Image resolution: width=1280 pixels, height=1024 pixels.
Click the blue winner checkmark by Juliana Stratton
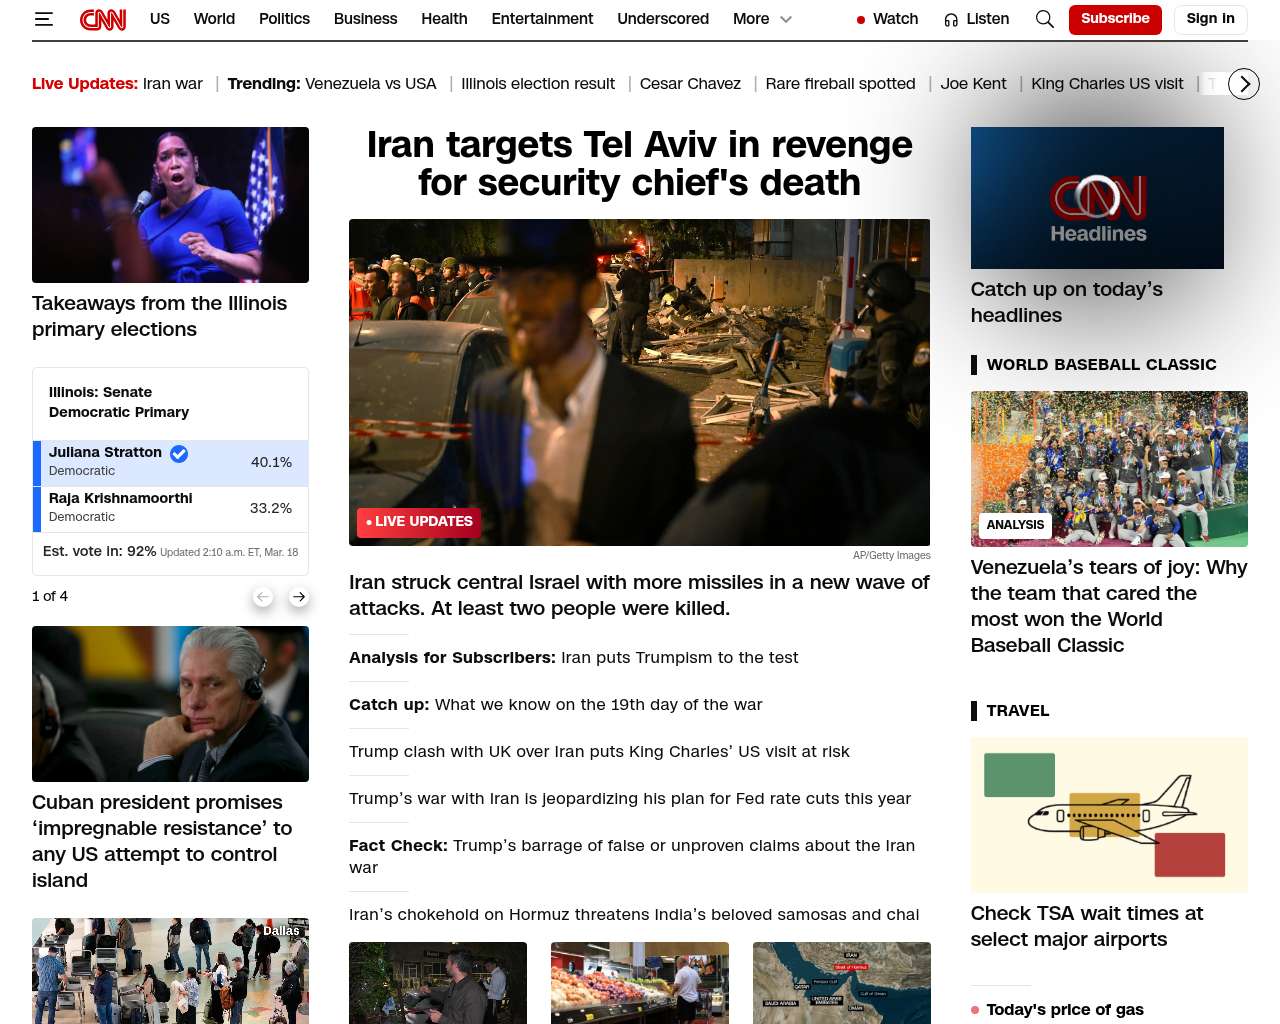point(179,453)
